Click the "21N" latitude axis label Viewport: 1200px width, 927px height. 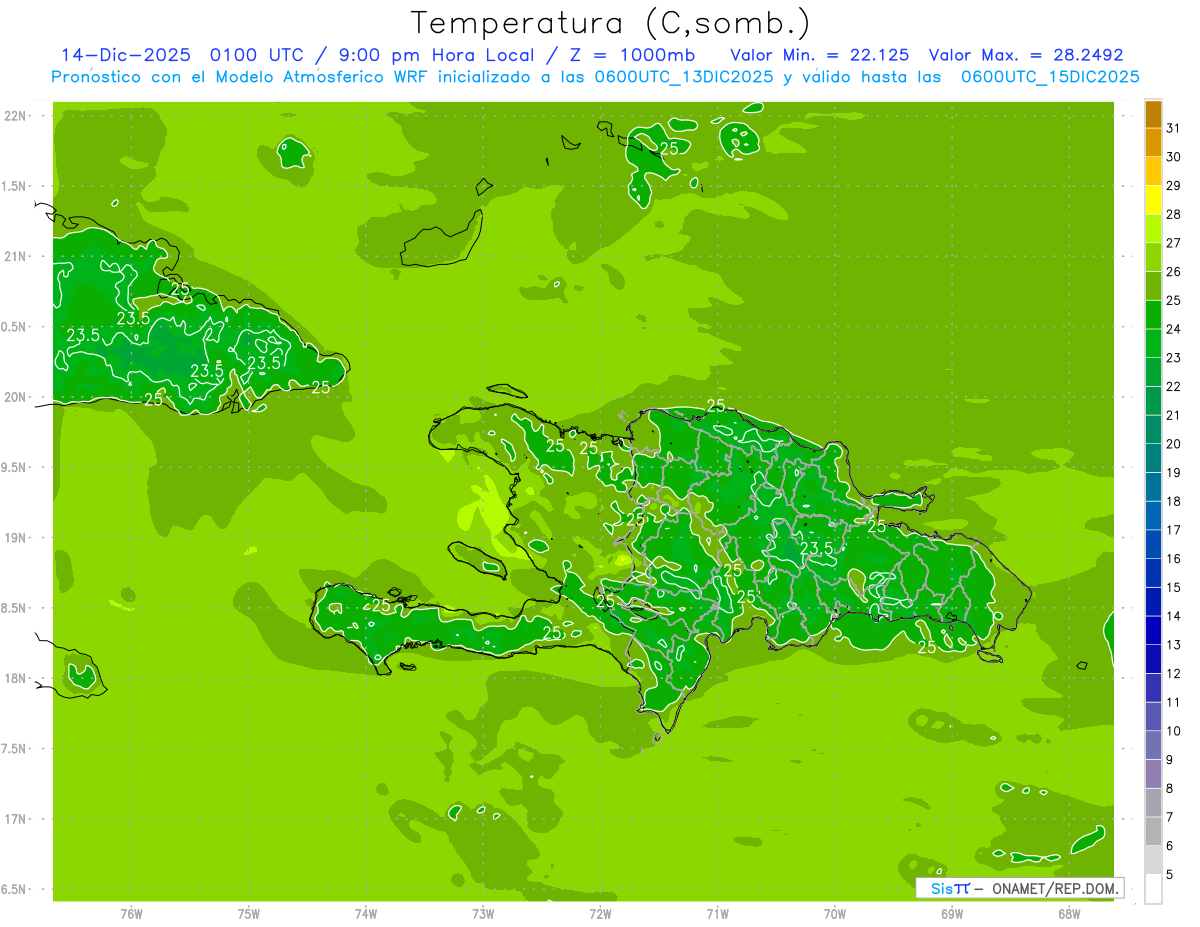click(x=15, y=256)
